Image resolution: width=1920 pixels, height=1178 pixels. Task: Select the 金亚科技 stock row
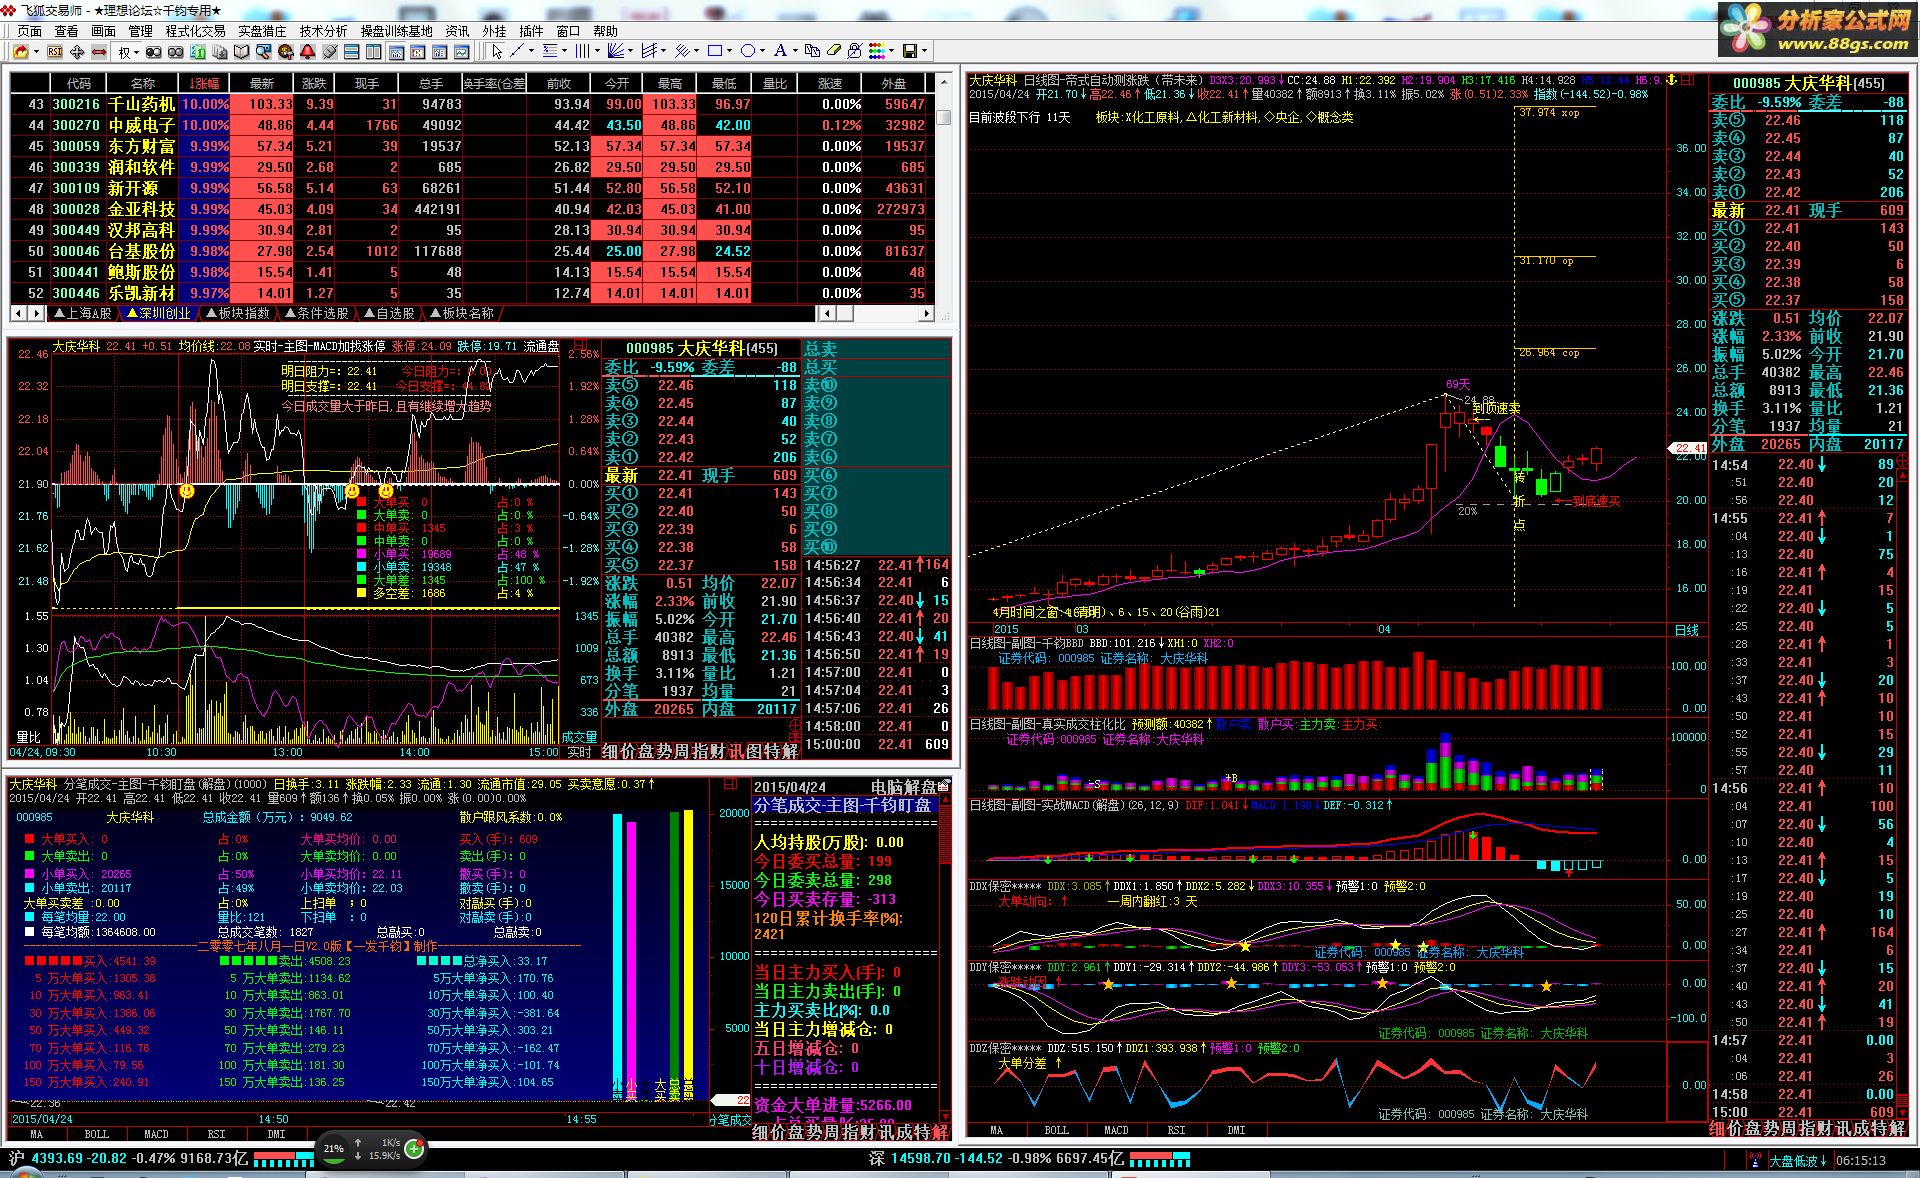coord(471,209)
